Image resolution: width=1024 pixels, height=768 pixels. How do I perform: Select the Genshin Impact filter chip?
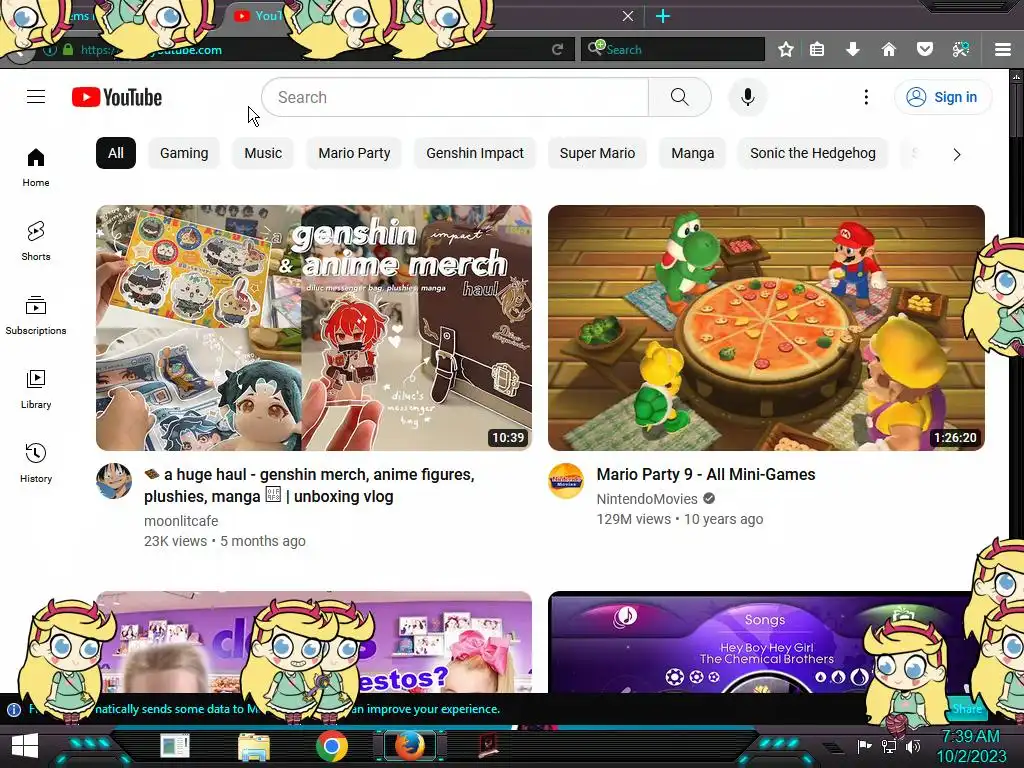tap(475, 153)
